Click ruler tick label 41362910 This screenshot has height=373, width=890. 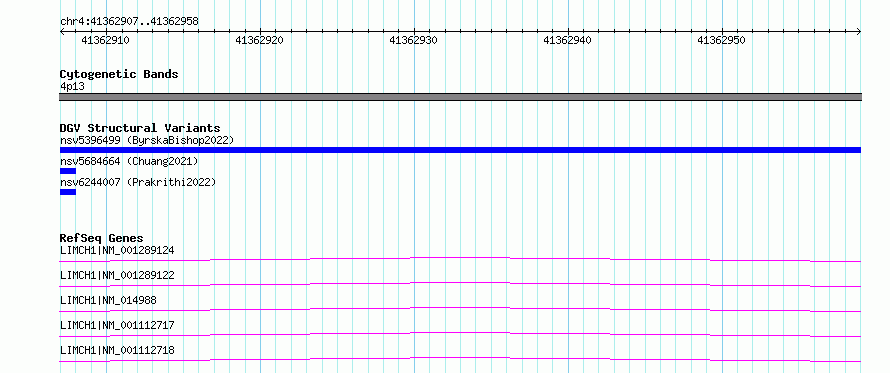click(105, 40)
